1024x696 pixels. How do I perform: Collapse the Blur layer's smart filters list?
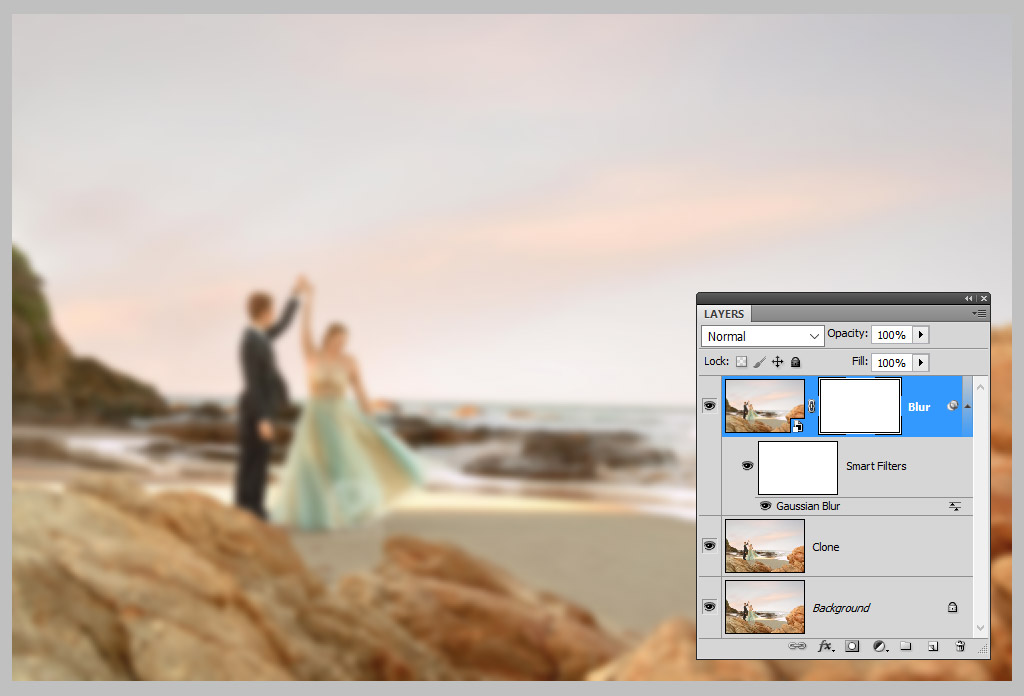pyautogui.click(x=967, y=406)
